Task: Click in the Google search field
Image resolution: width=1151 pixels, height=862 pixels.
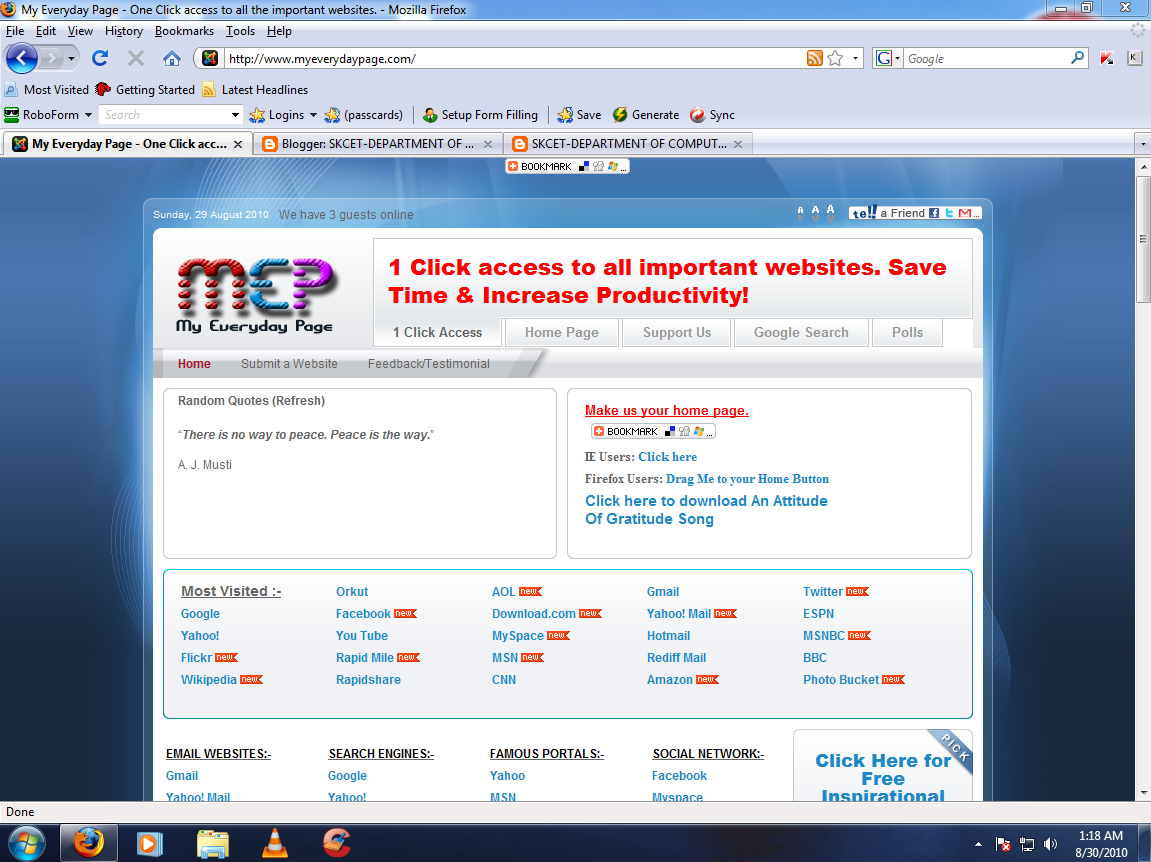Action: (x=986, y=58)
